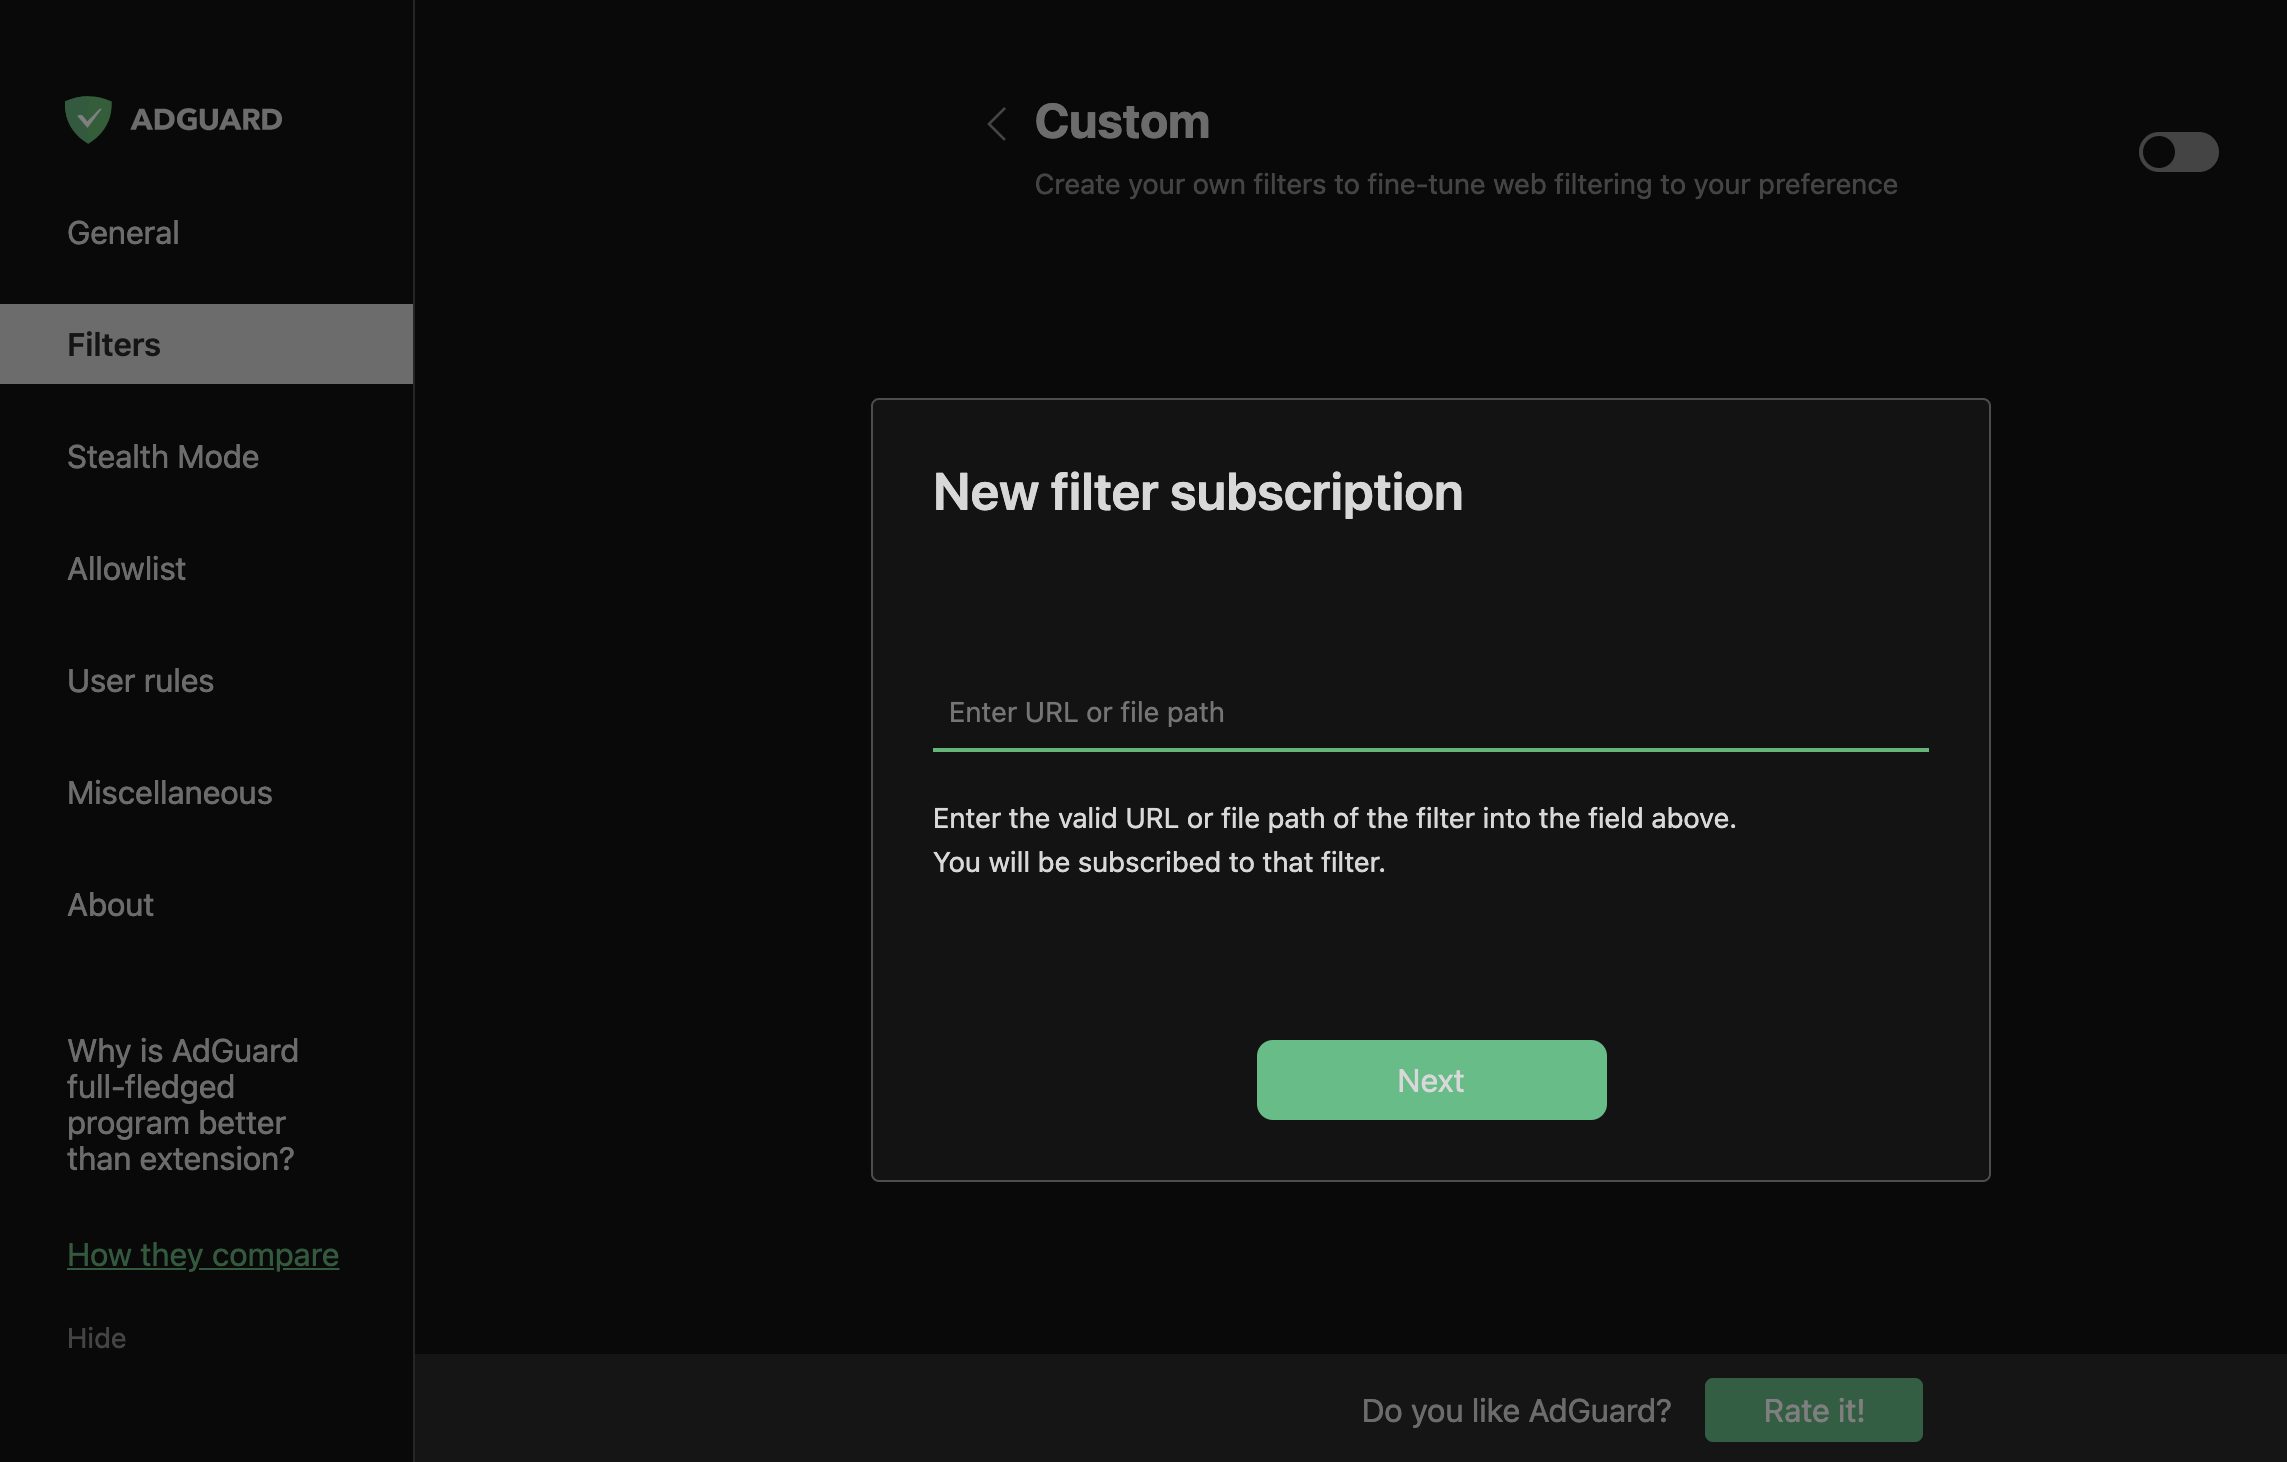This screenshot has width=2287, height=1462.
Task: Click How they compare link
Action: [x=202, y=1252]
